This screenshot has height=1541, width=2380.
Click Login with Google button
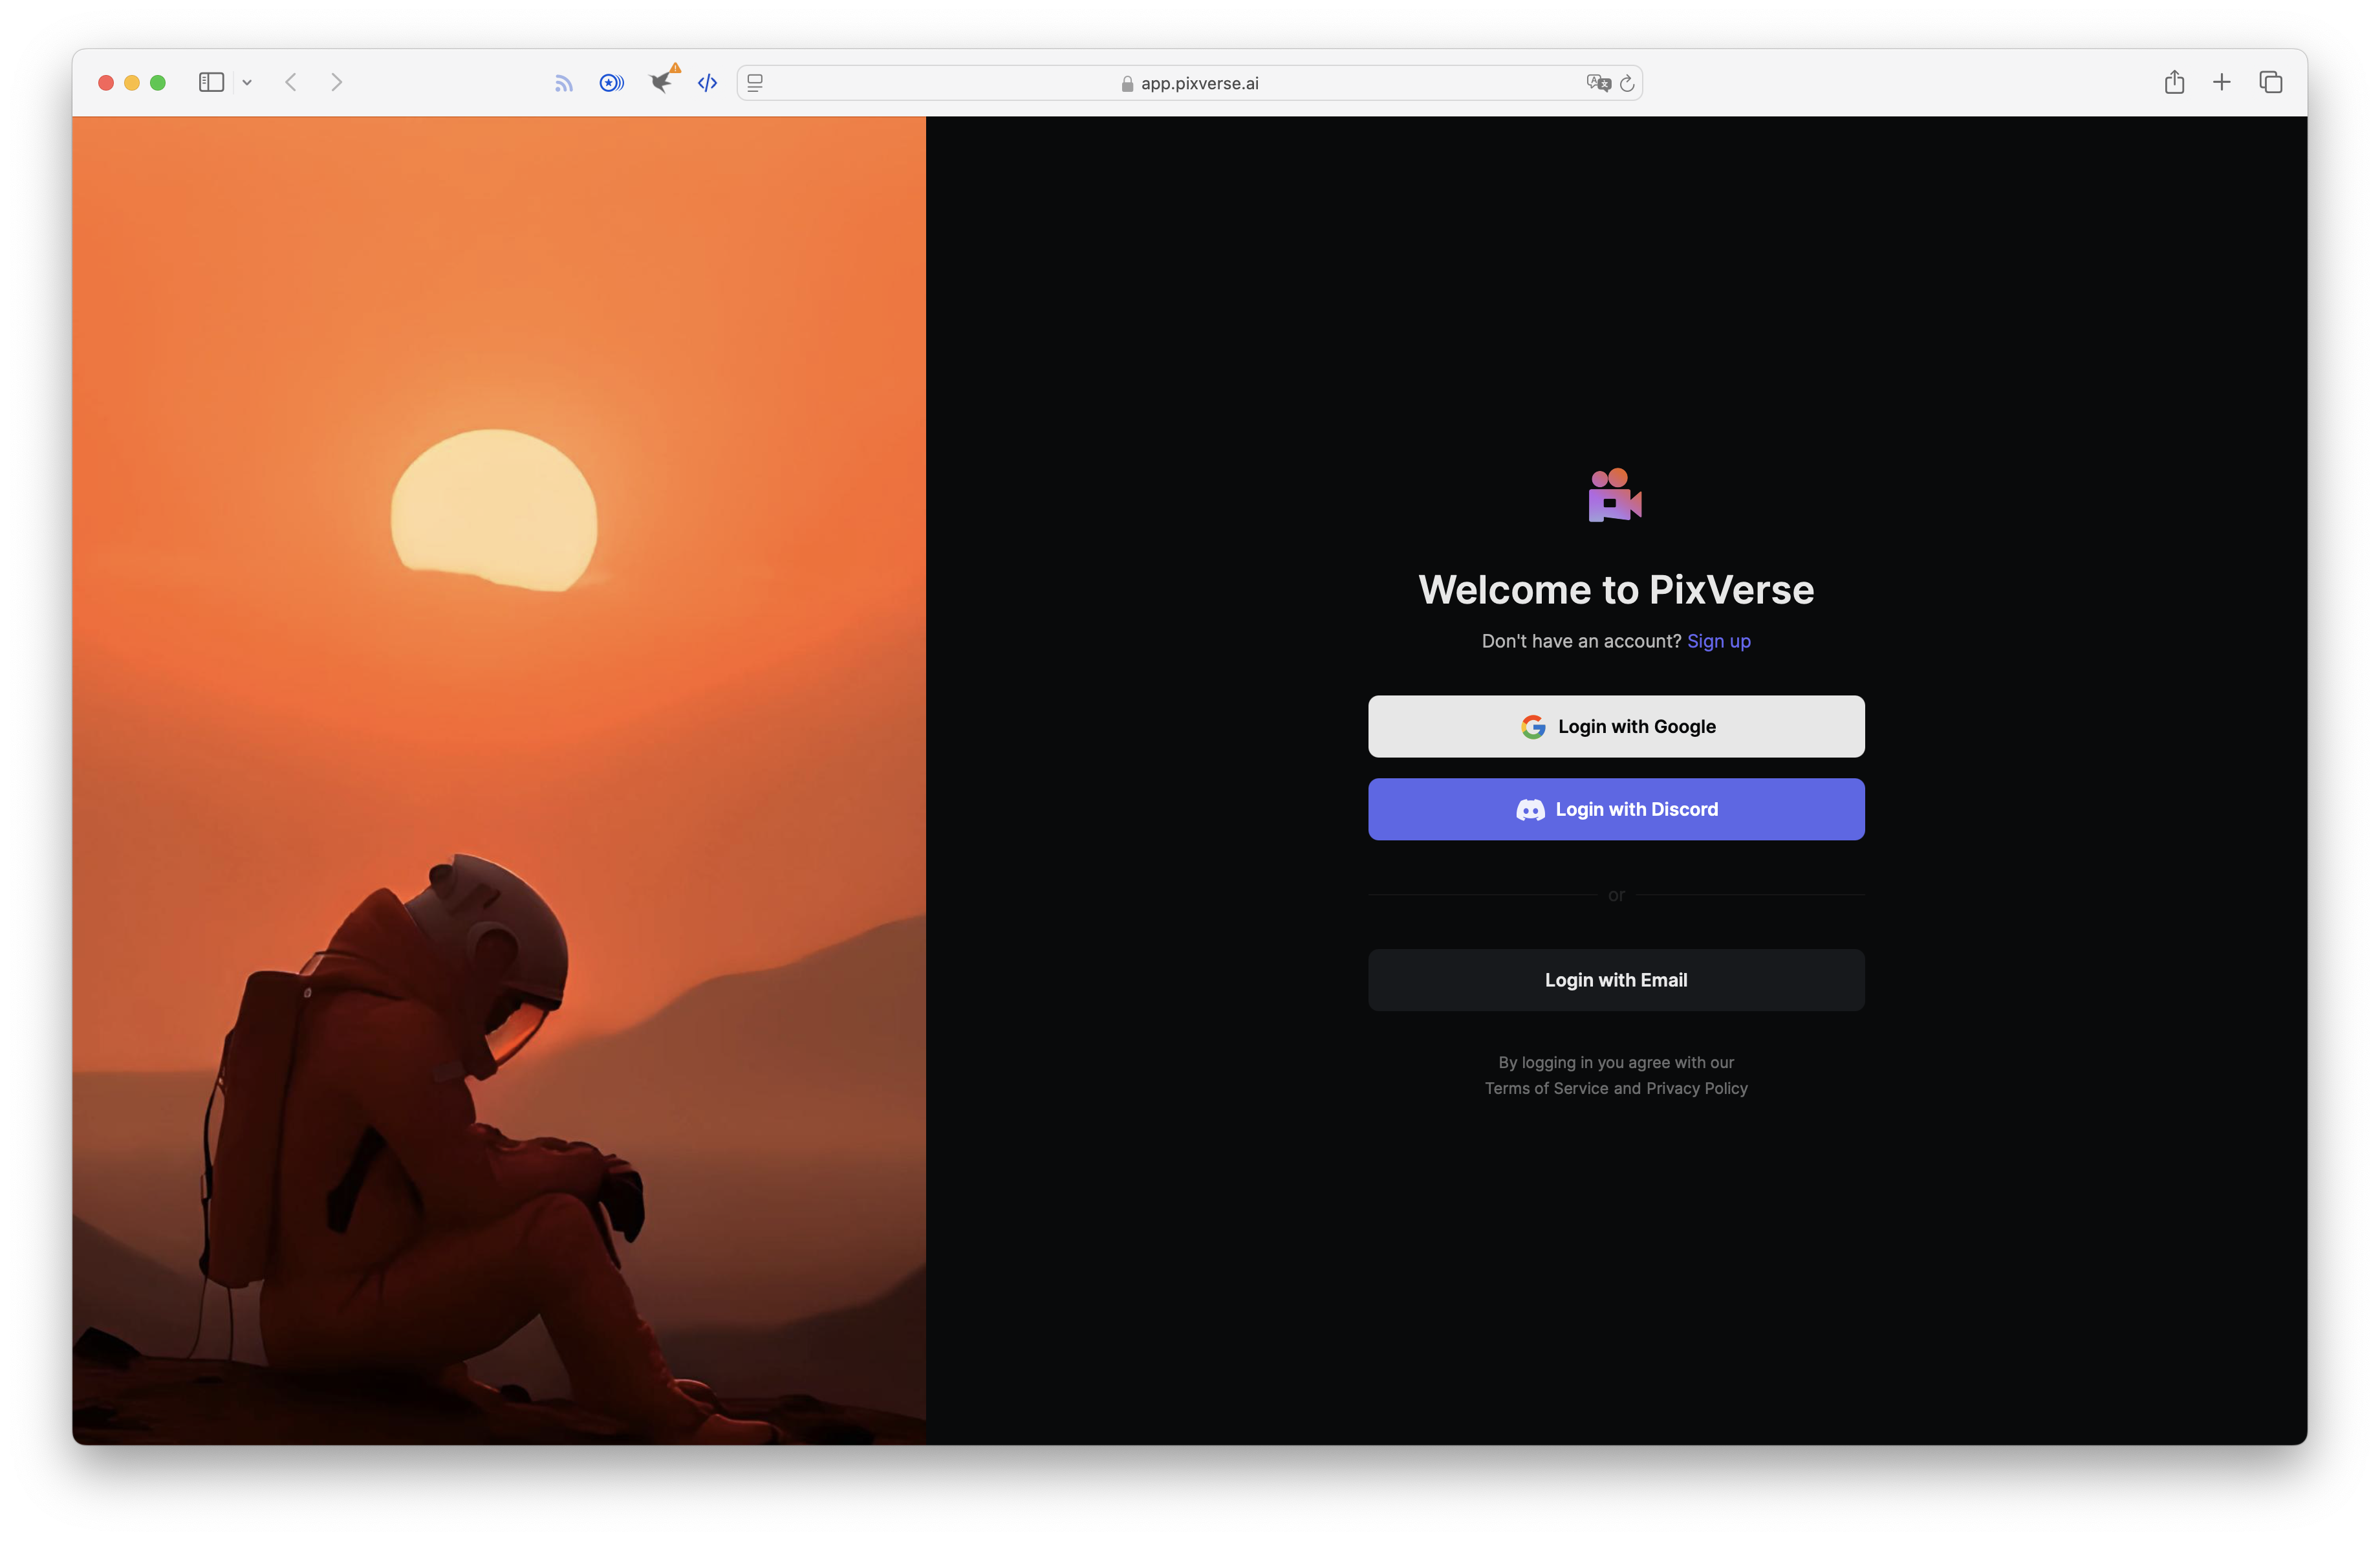1616,726
